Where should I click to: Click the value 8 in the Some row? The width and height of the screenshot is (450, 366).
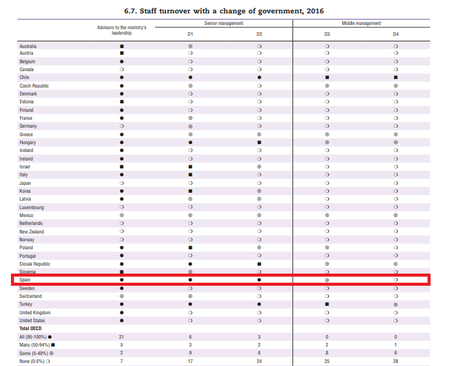pyautogui.click(x=327, y=353)
